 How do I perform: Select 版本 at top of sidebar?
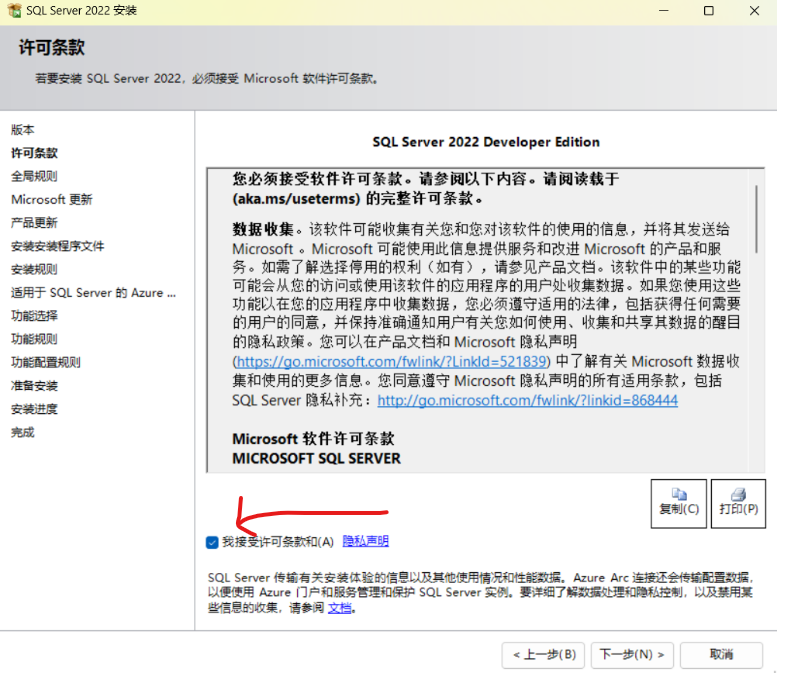click(x=21, y=130)
